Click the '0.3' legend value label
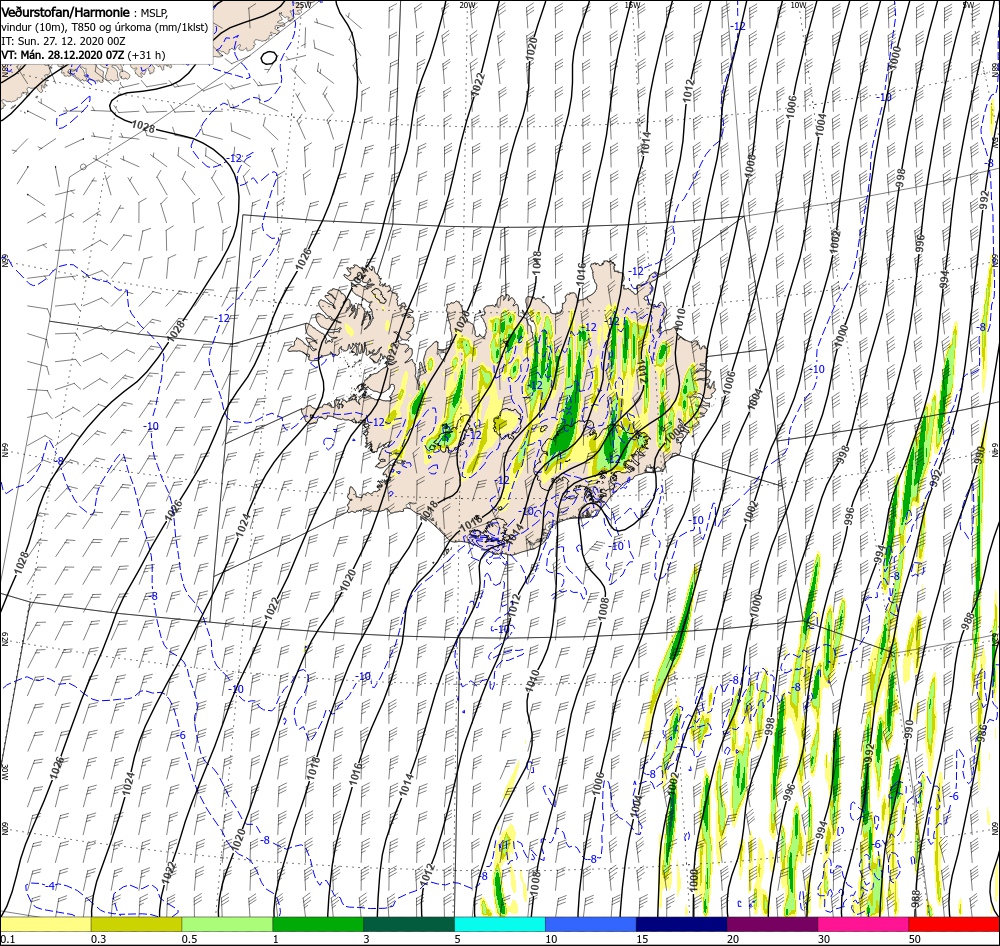This screenshot has height=946, width=1000. tap(99, 939)
